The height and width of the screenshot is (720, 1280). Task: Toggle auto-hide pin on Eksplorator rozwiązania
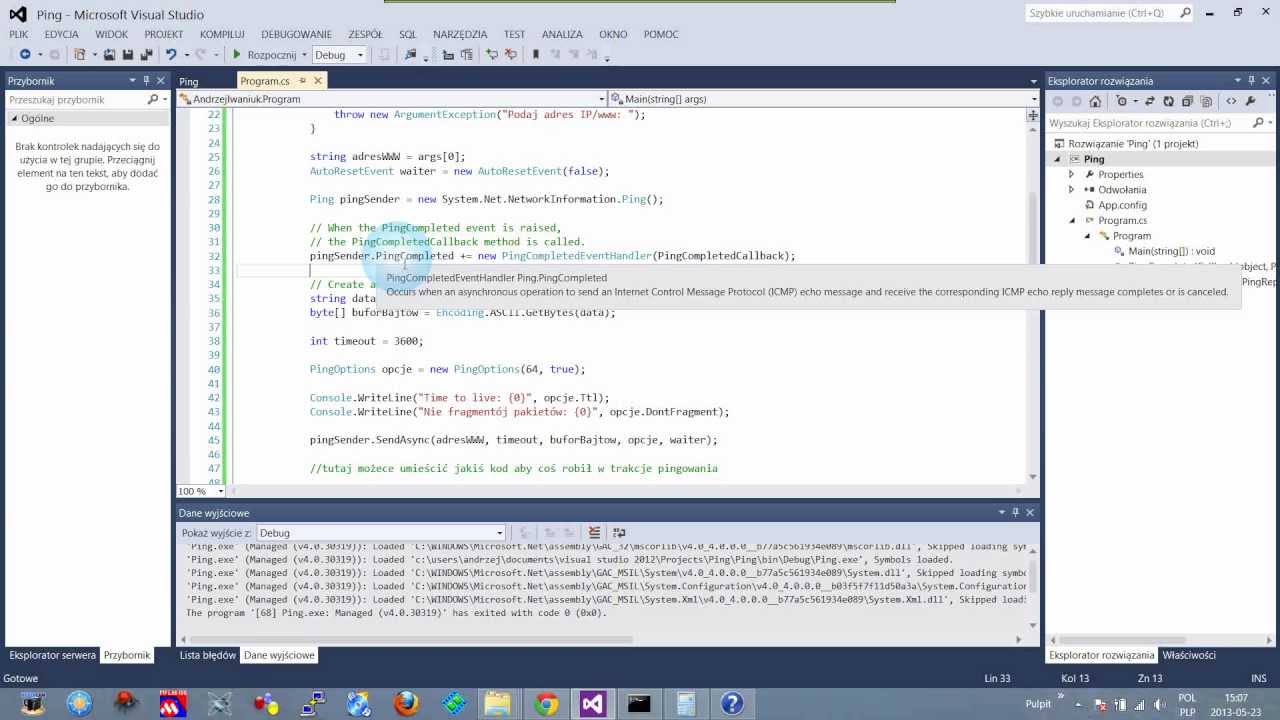(1254, 81)
